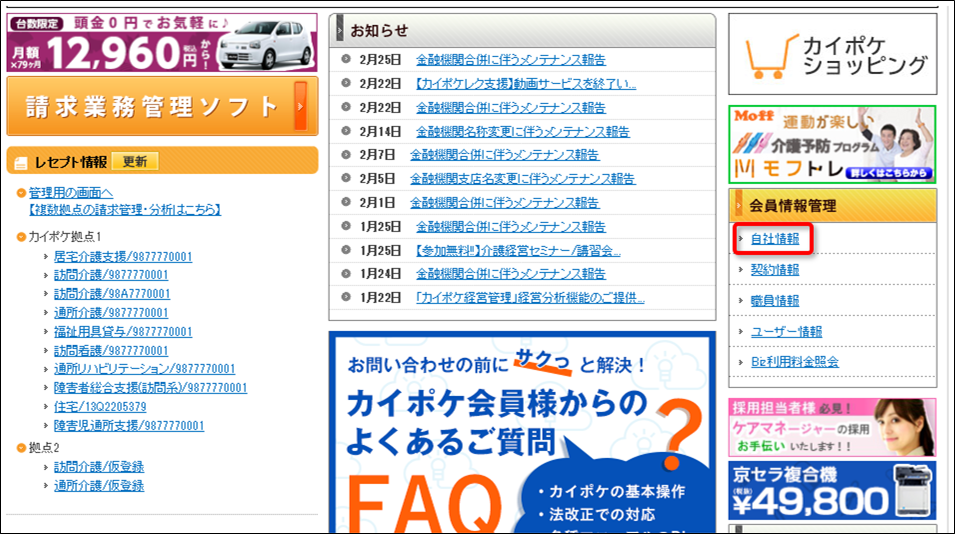Open the 2月7日 maintenance report notice
This screenshot has width=955, height=534.
[x=504, y=155]
